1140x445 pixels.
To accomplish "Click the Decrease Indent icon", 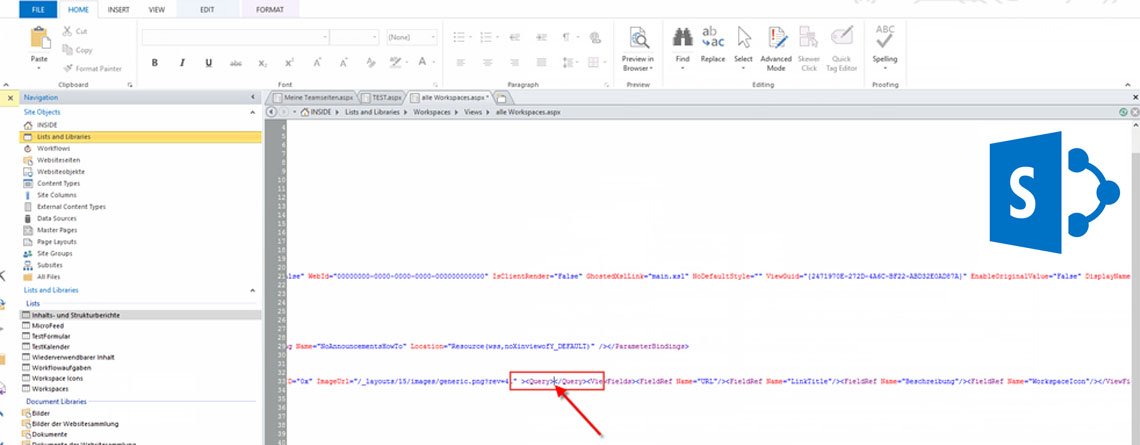I will (x=515, y=37).
